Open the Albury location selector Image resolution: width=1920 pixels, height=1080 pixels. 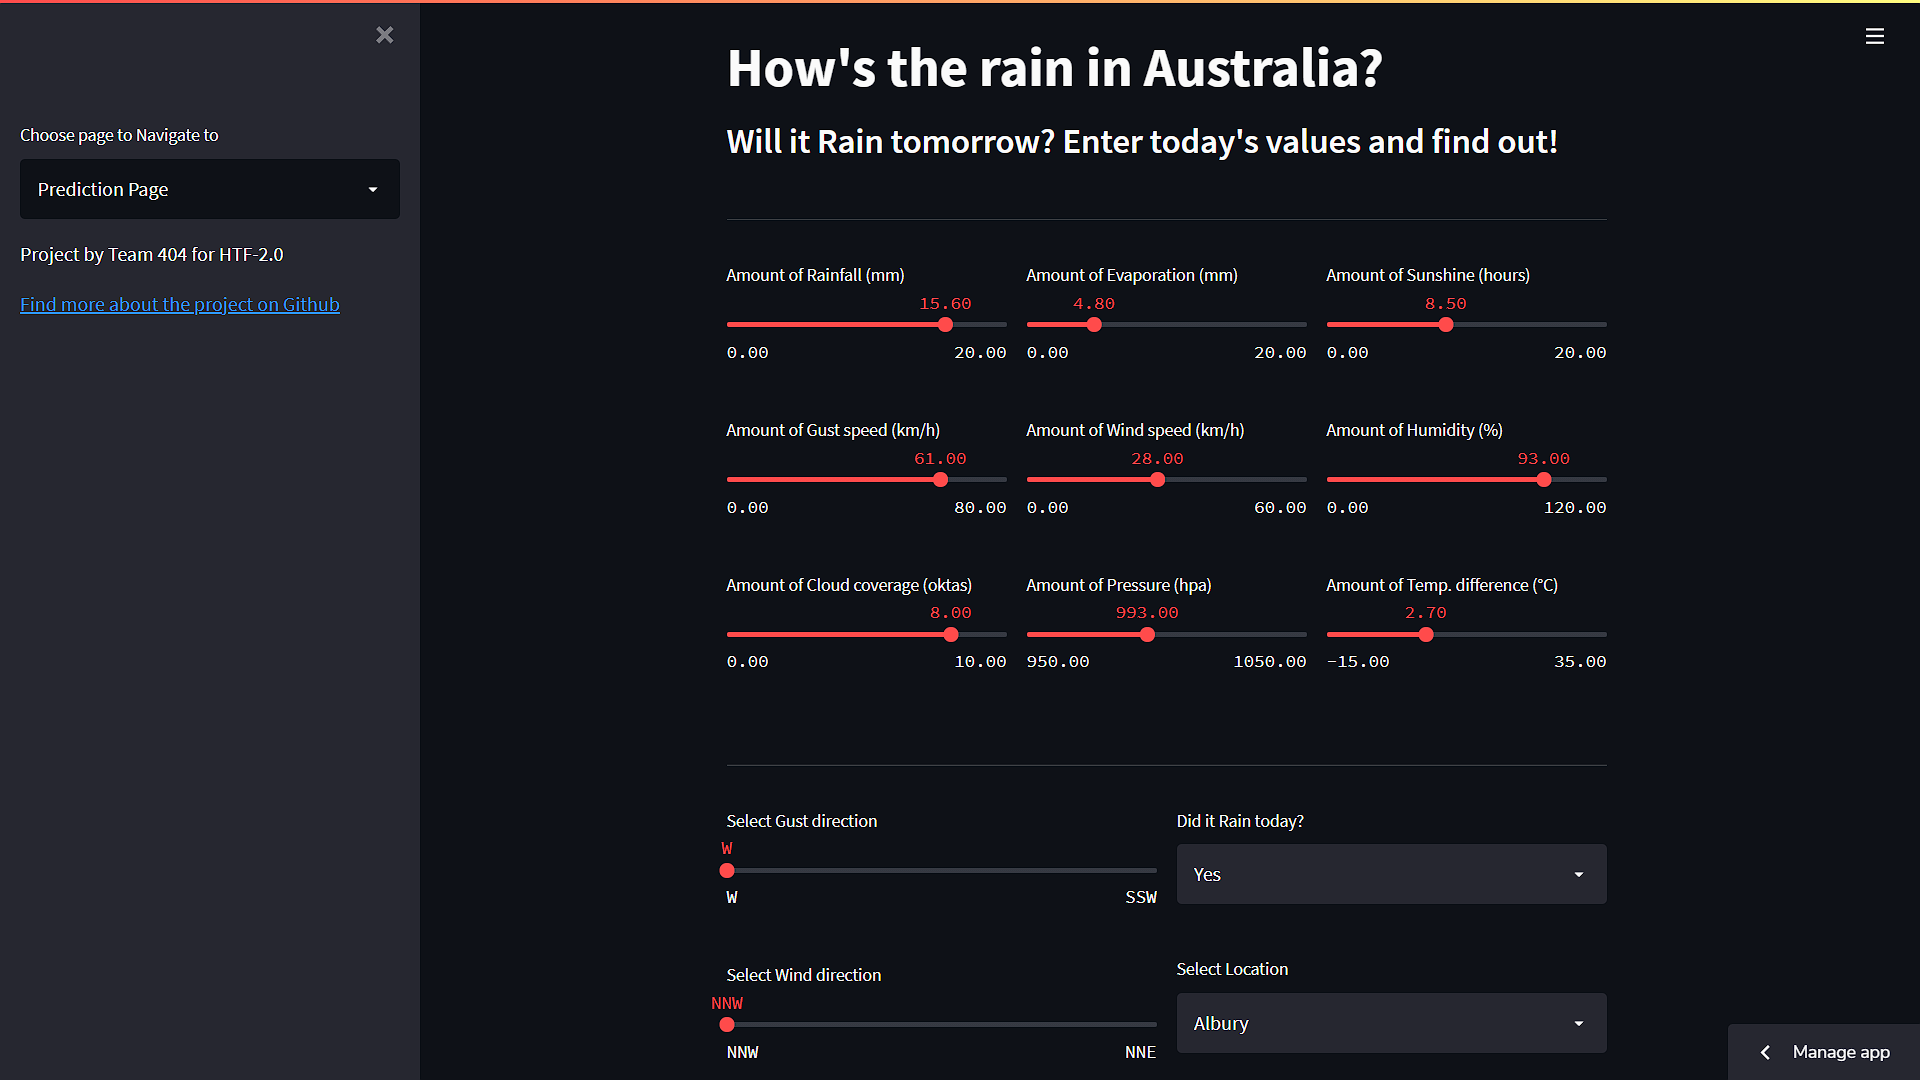pos(1390,1023)
